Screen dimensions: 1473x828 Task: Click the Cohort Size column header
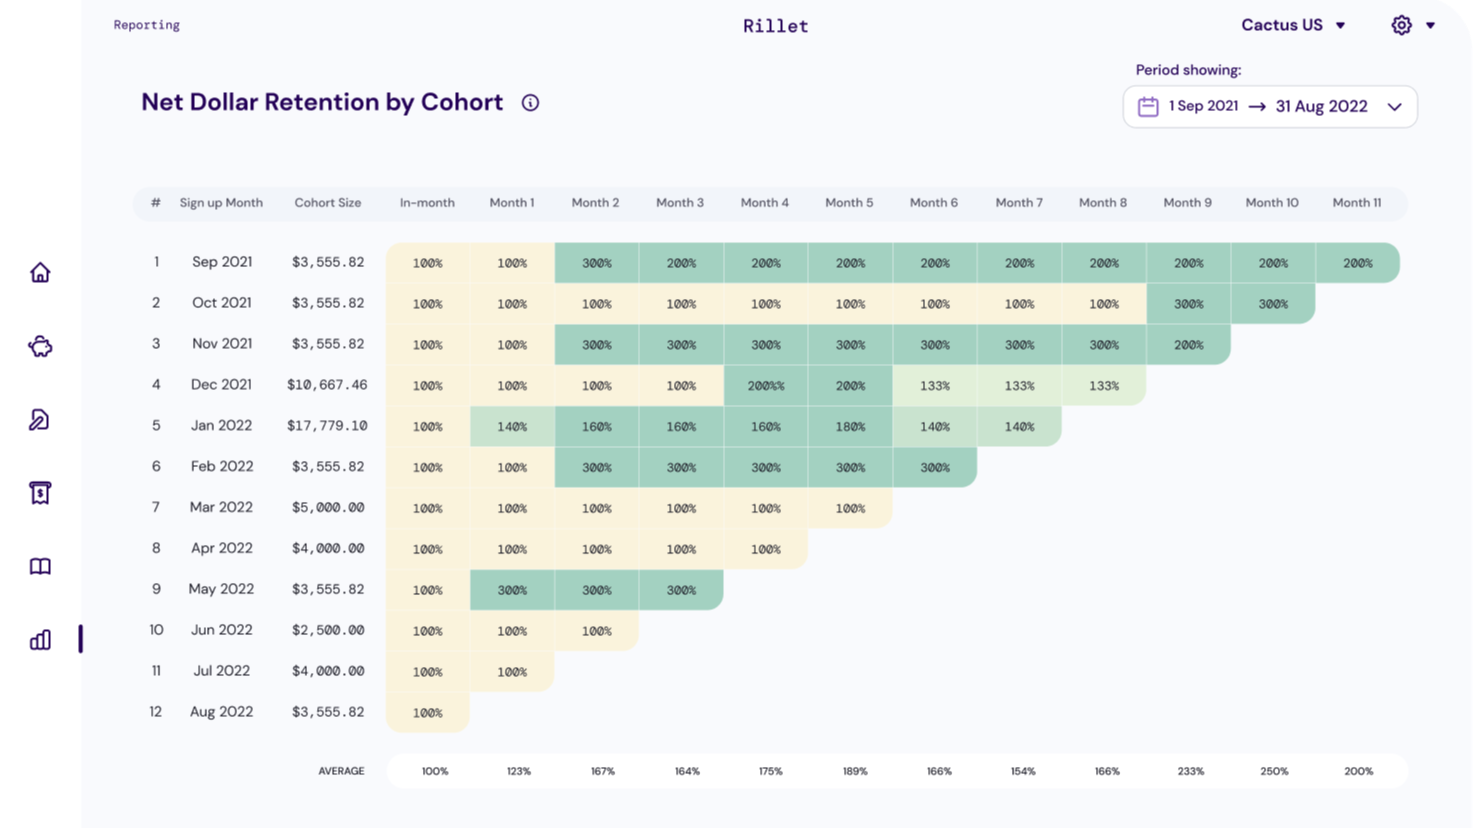(x=327, y=203)
